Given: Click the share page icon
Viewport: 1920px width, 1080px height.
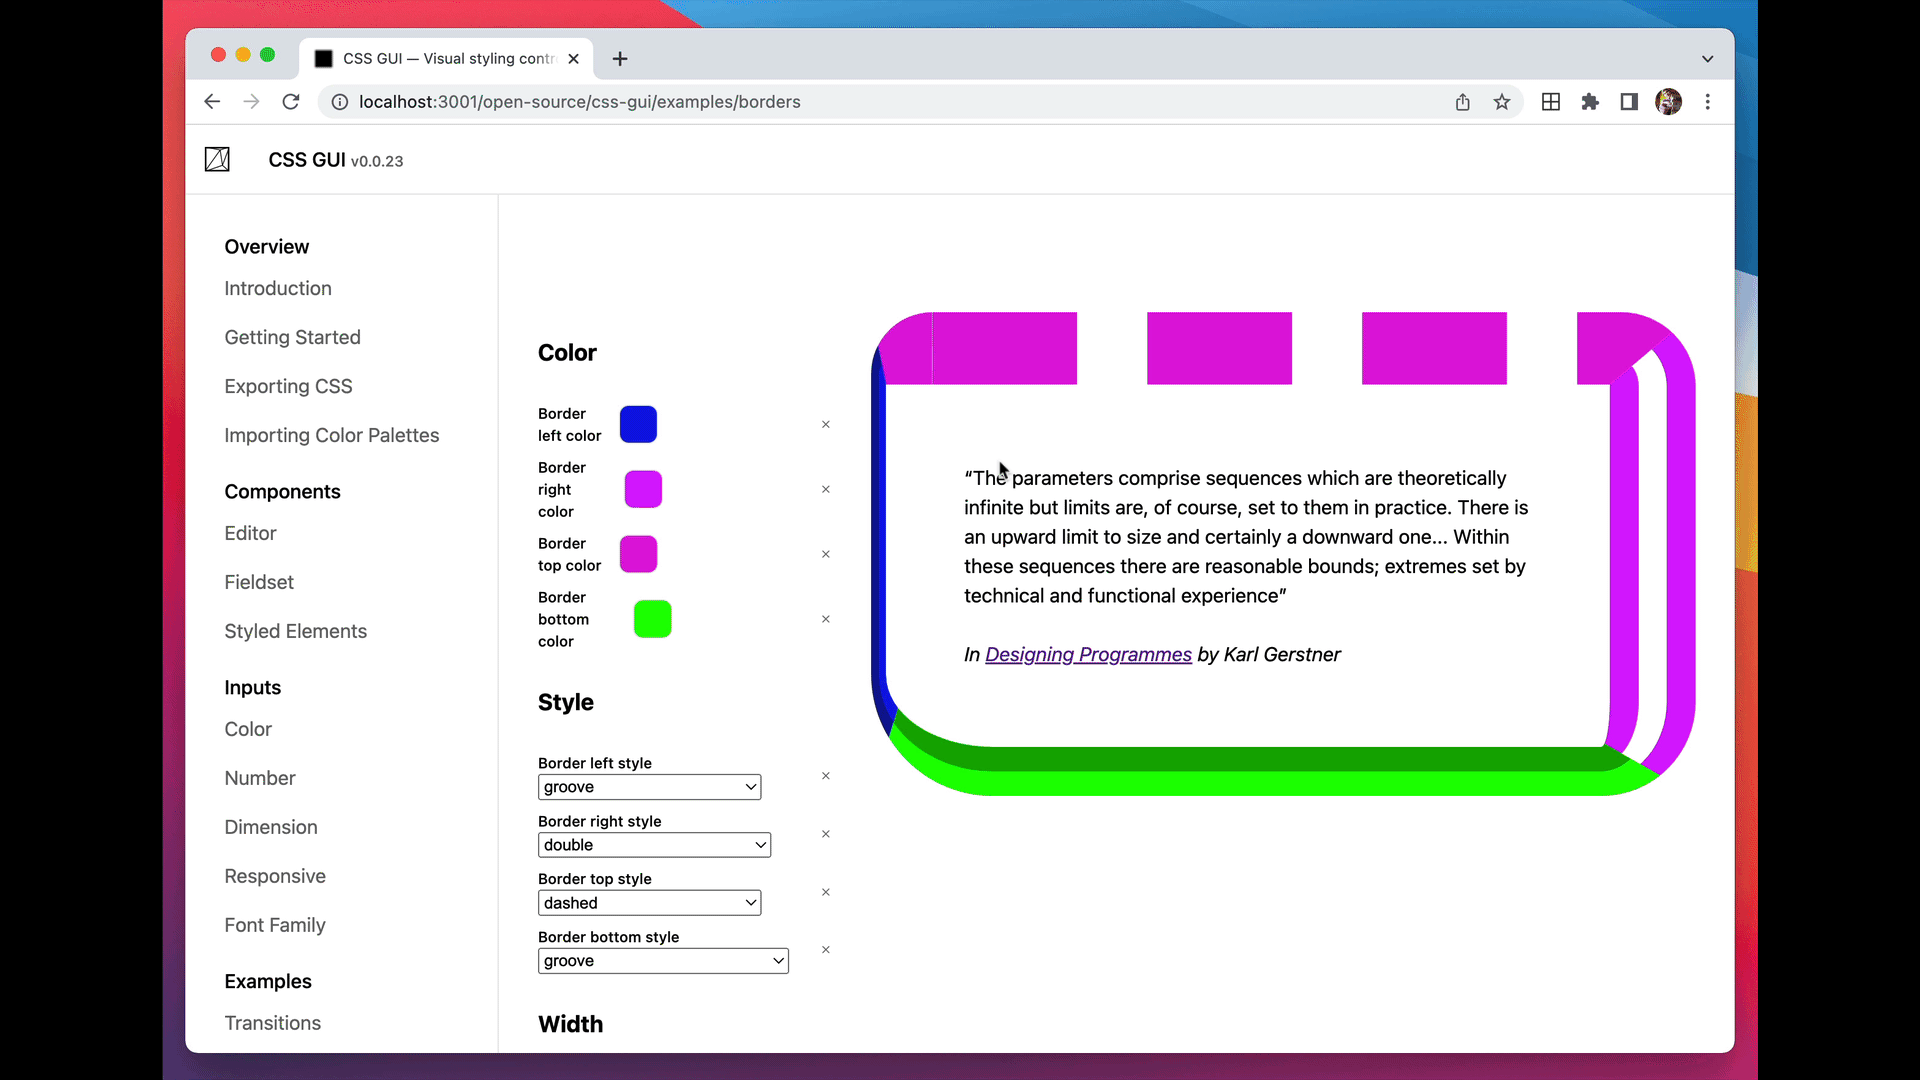Looking at the screenshot, I should click(x=1462, y=102).
